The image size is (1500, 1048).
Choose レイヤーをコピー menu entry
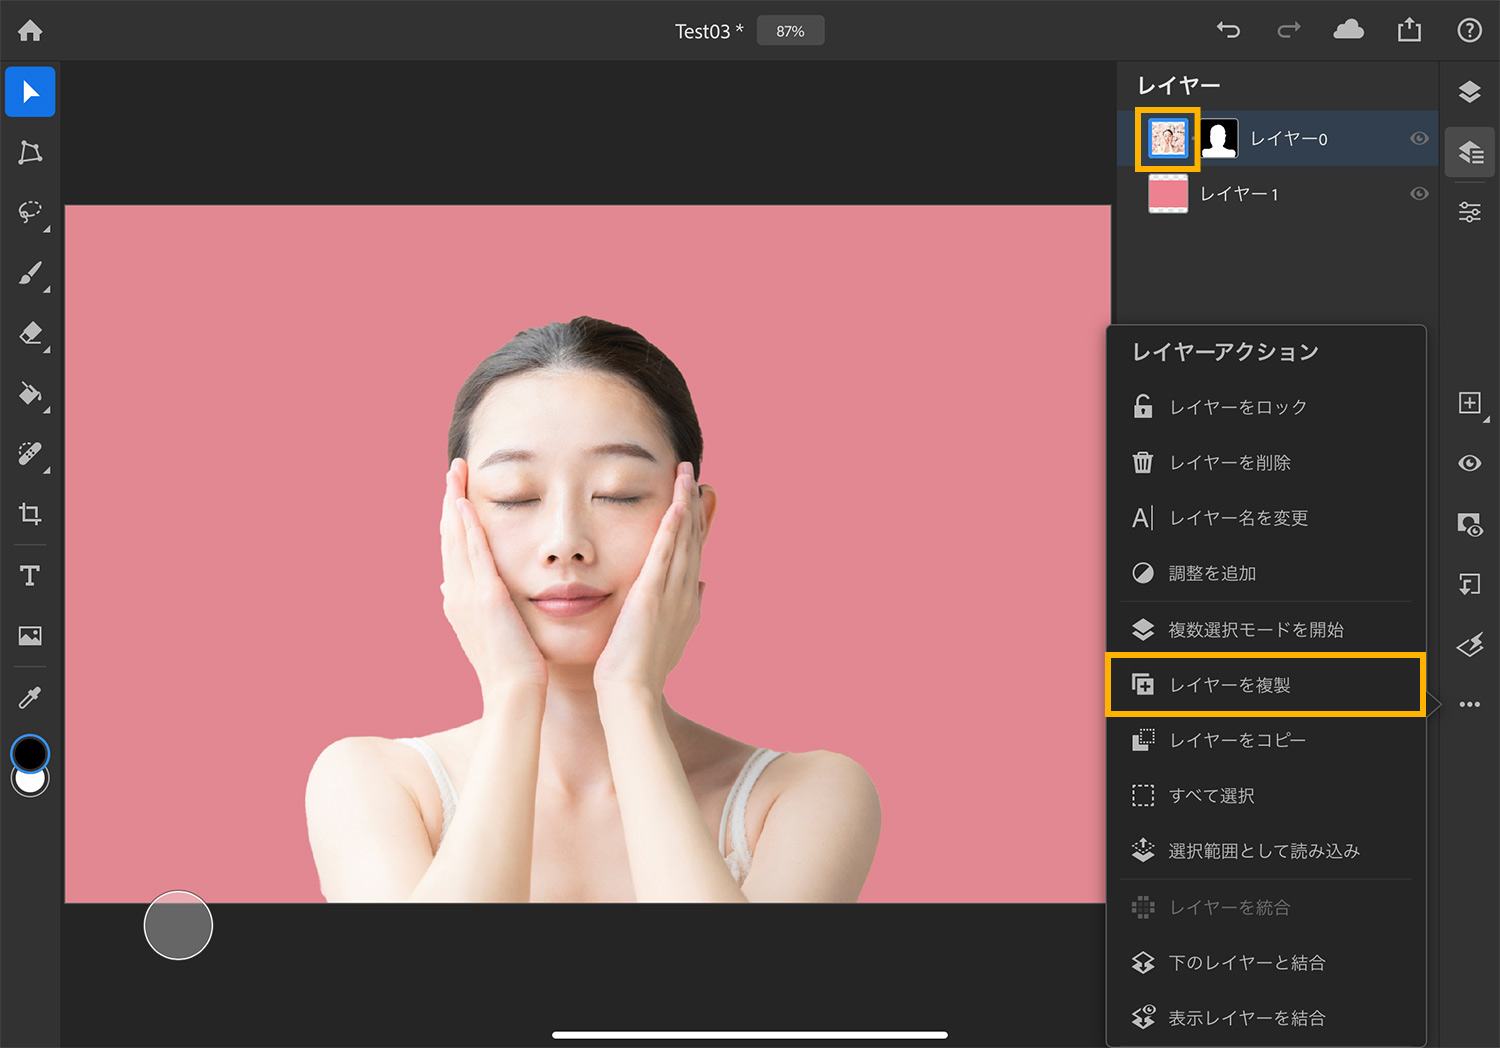coord(1266,740)
